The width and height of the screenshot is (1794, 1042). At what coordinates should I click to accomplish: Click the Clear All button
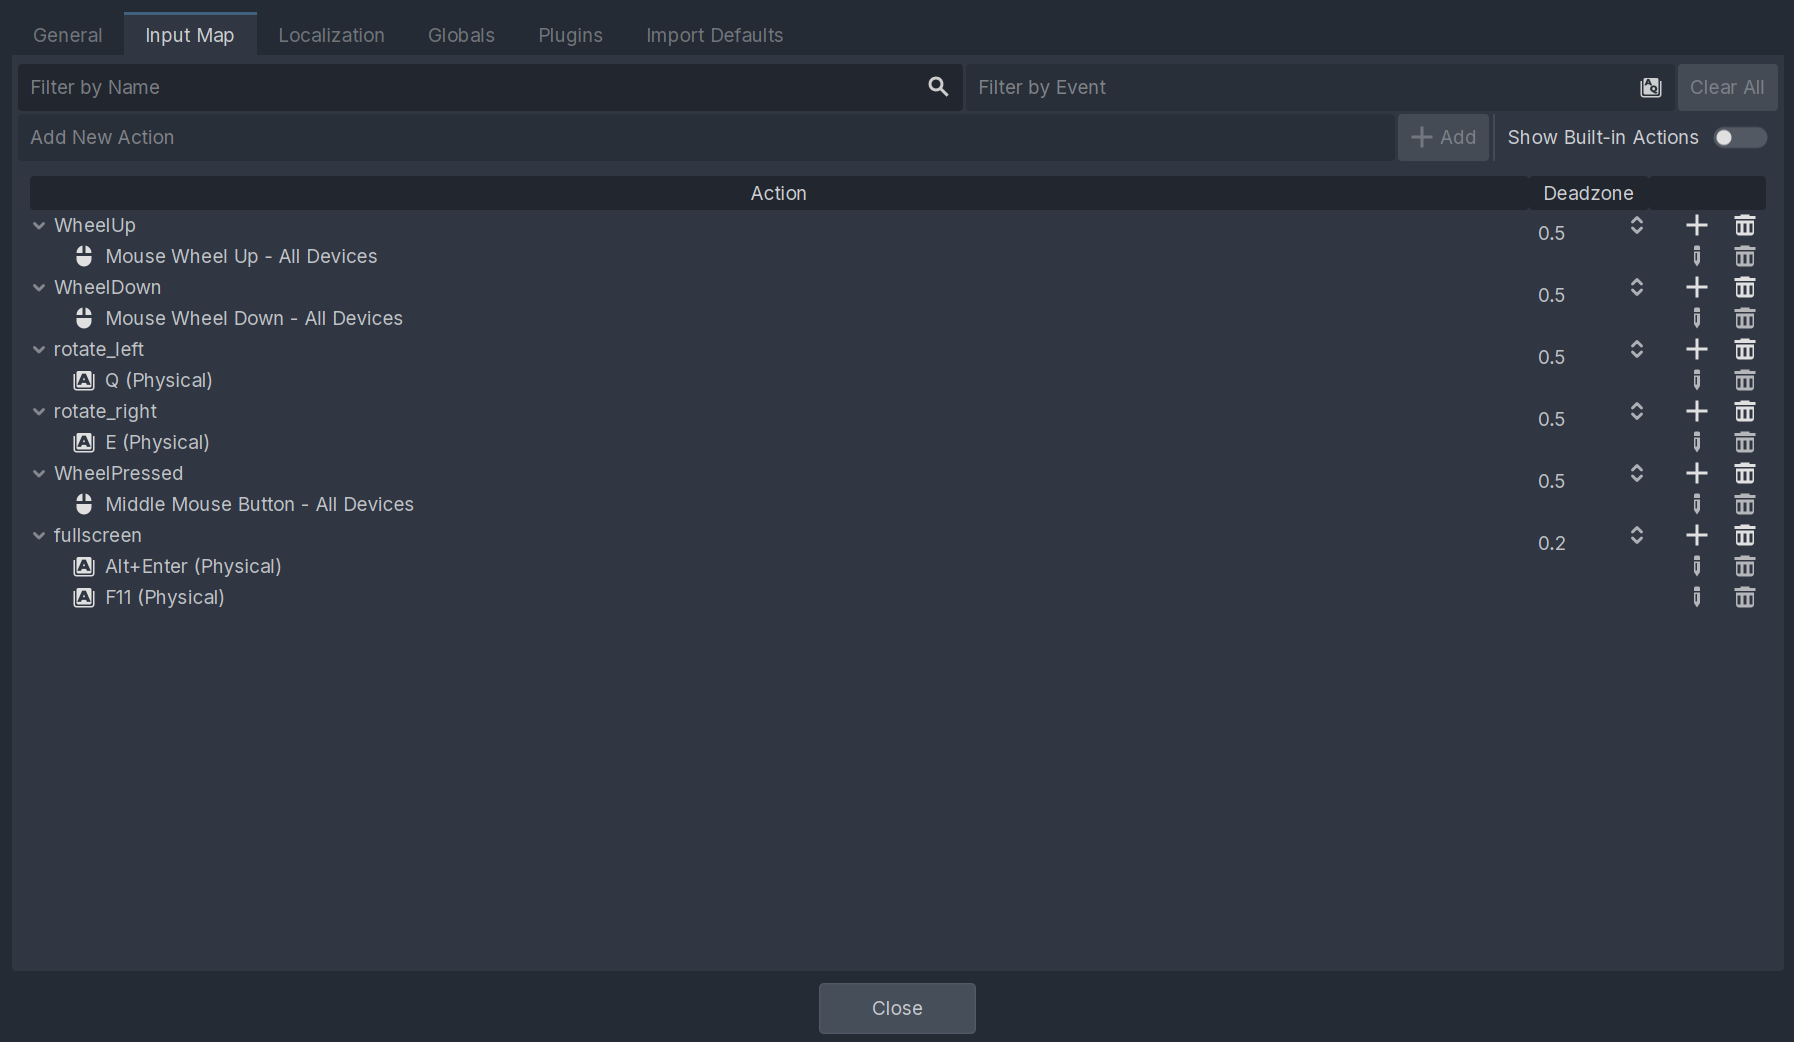tap(1726, 88)
